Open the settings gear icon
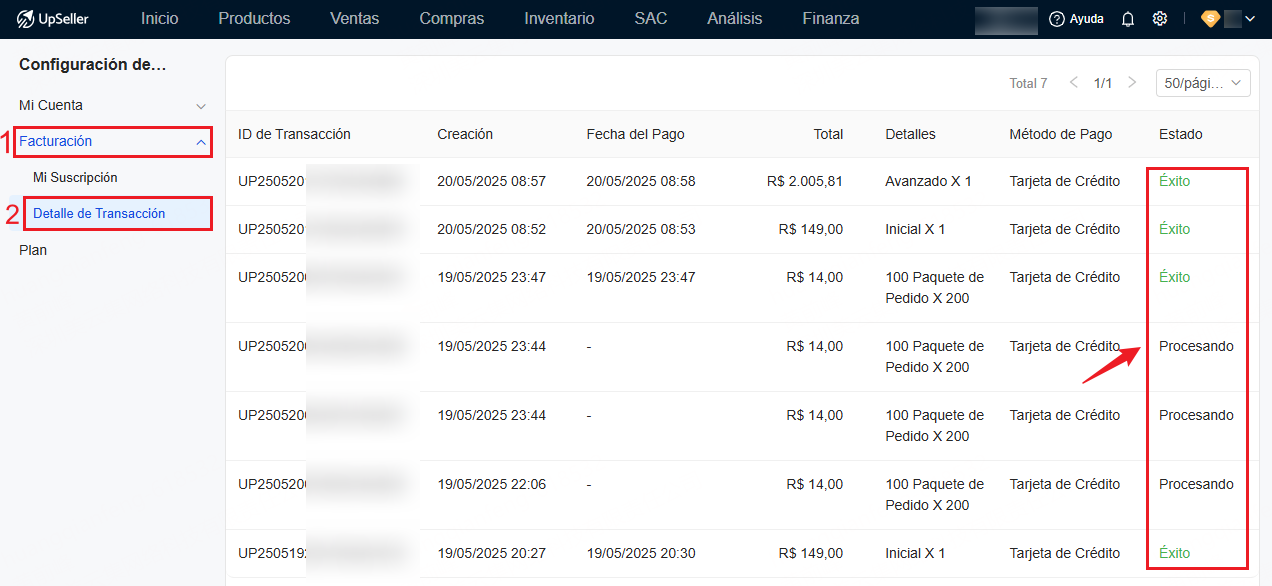 (1160, 19)
